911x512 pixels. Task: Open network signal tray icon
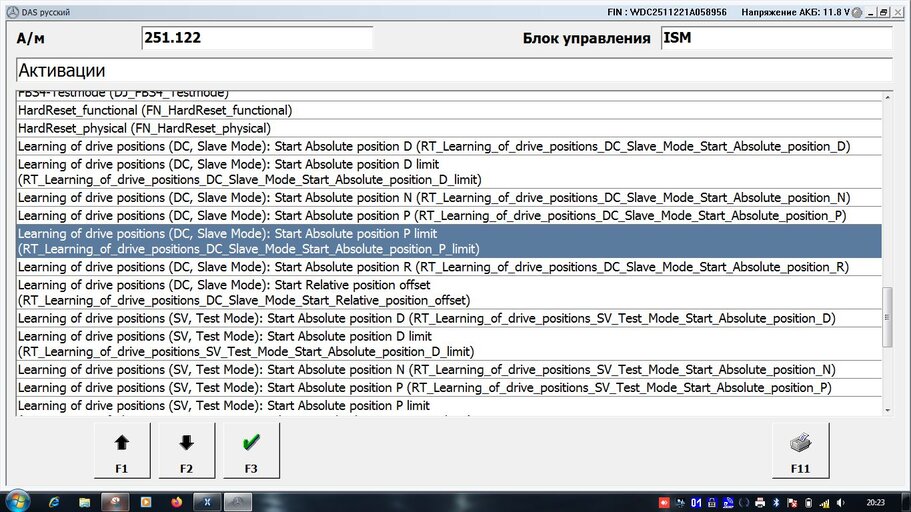(824, 503)
